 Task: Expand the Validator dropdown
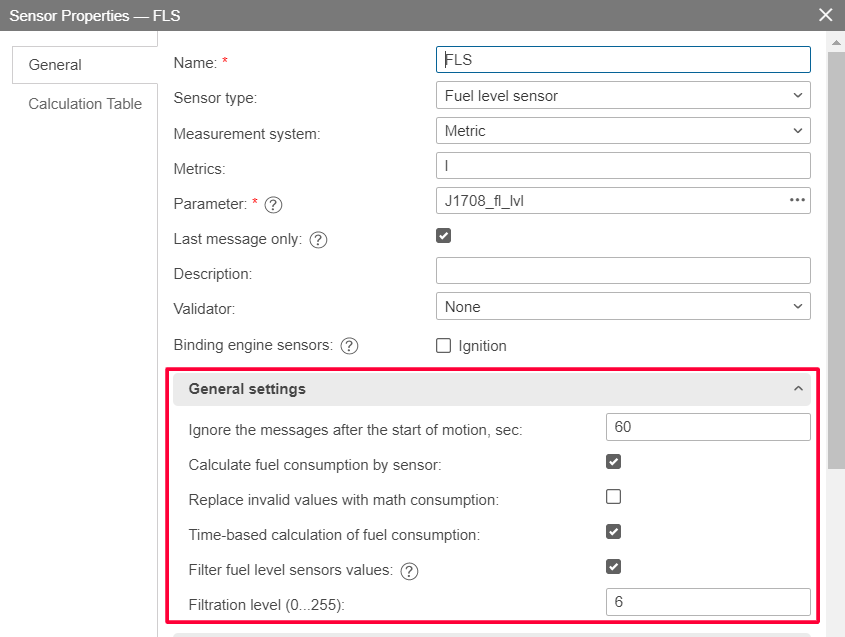tap(623, 307)
